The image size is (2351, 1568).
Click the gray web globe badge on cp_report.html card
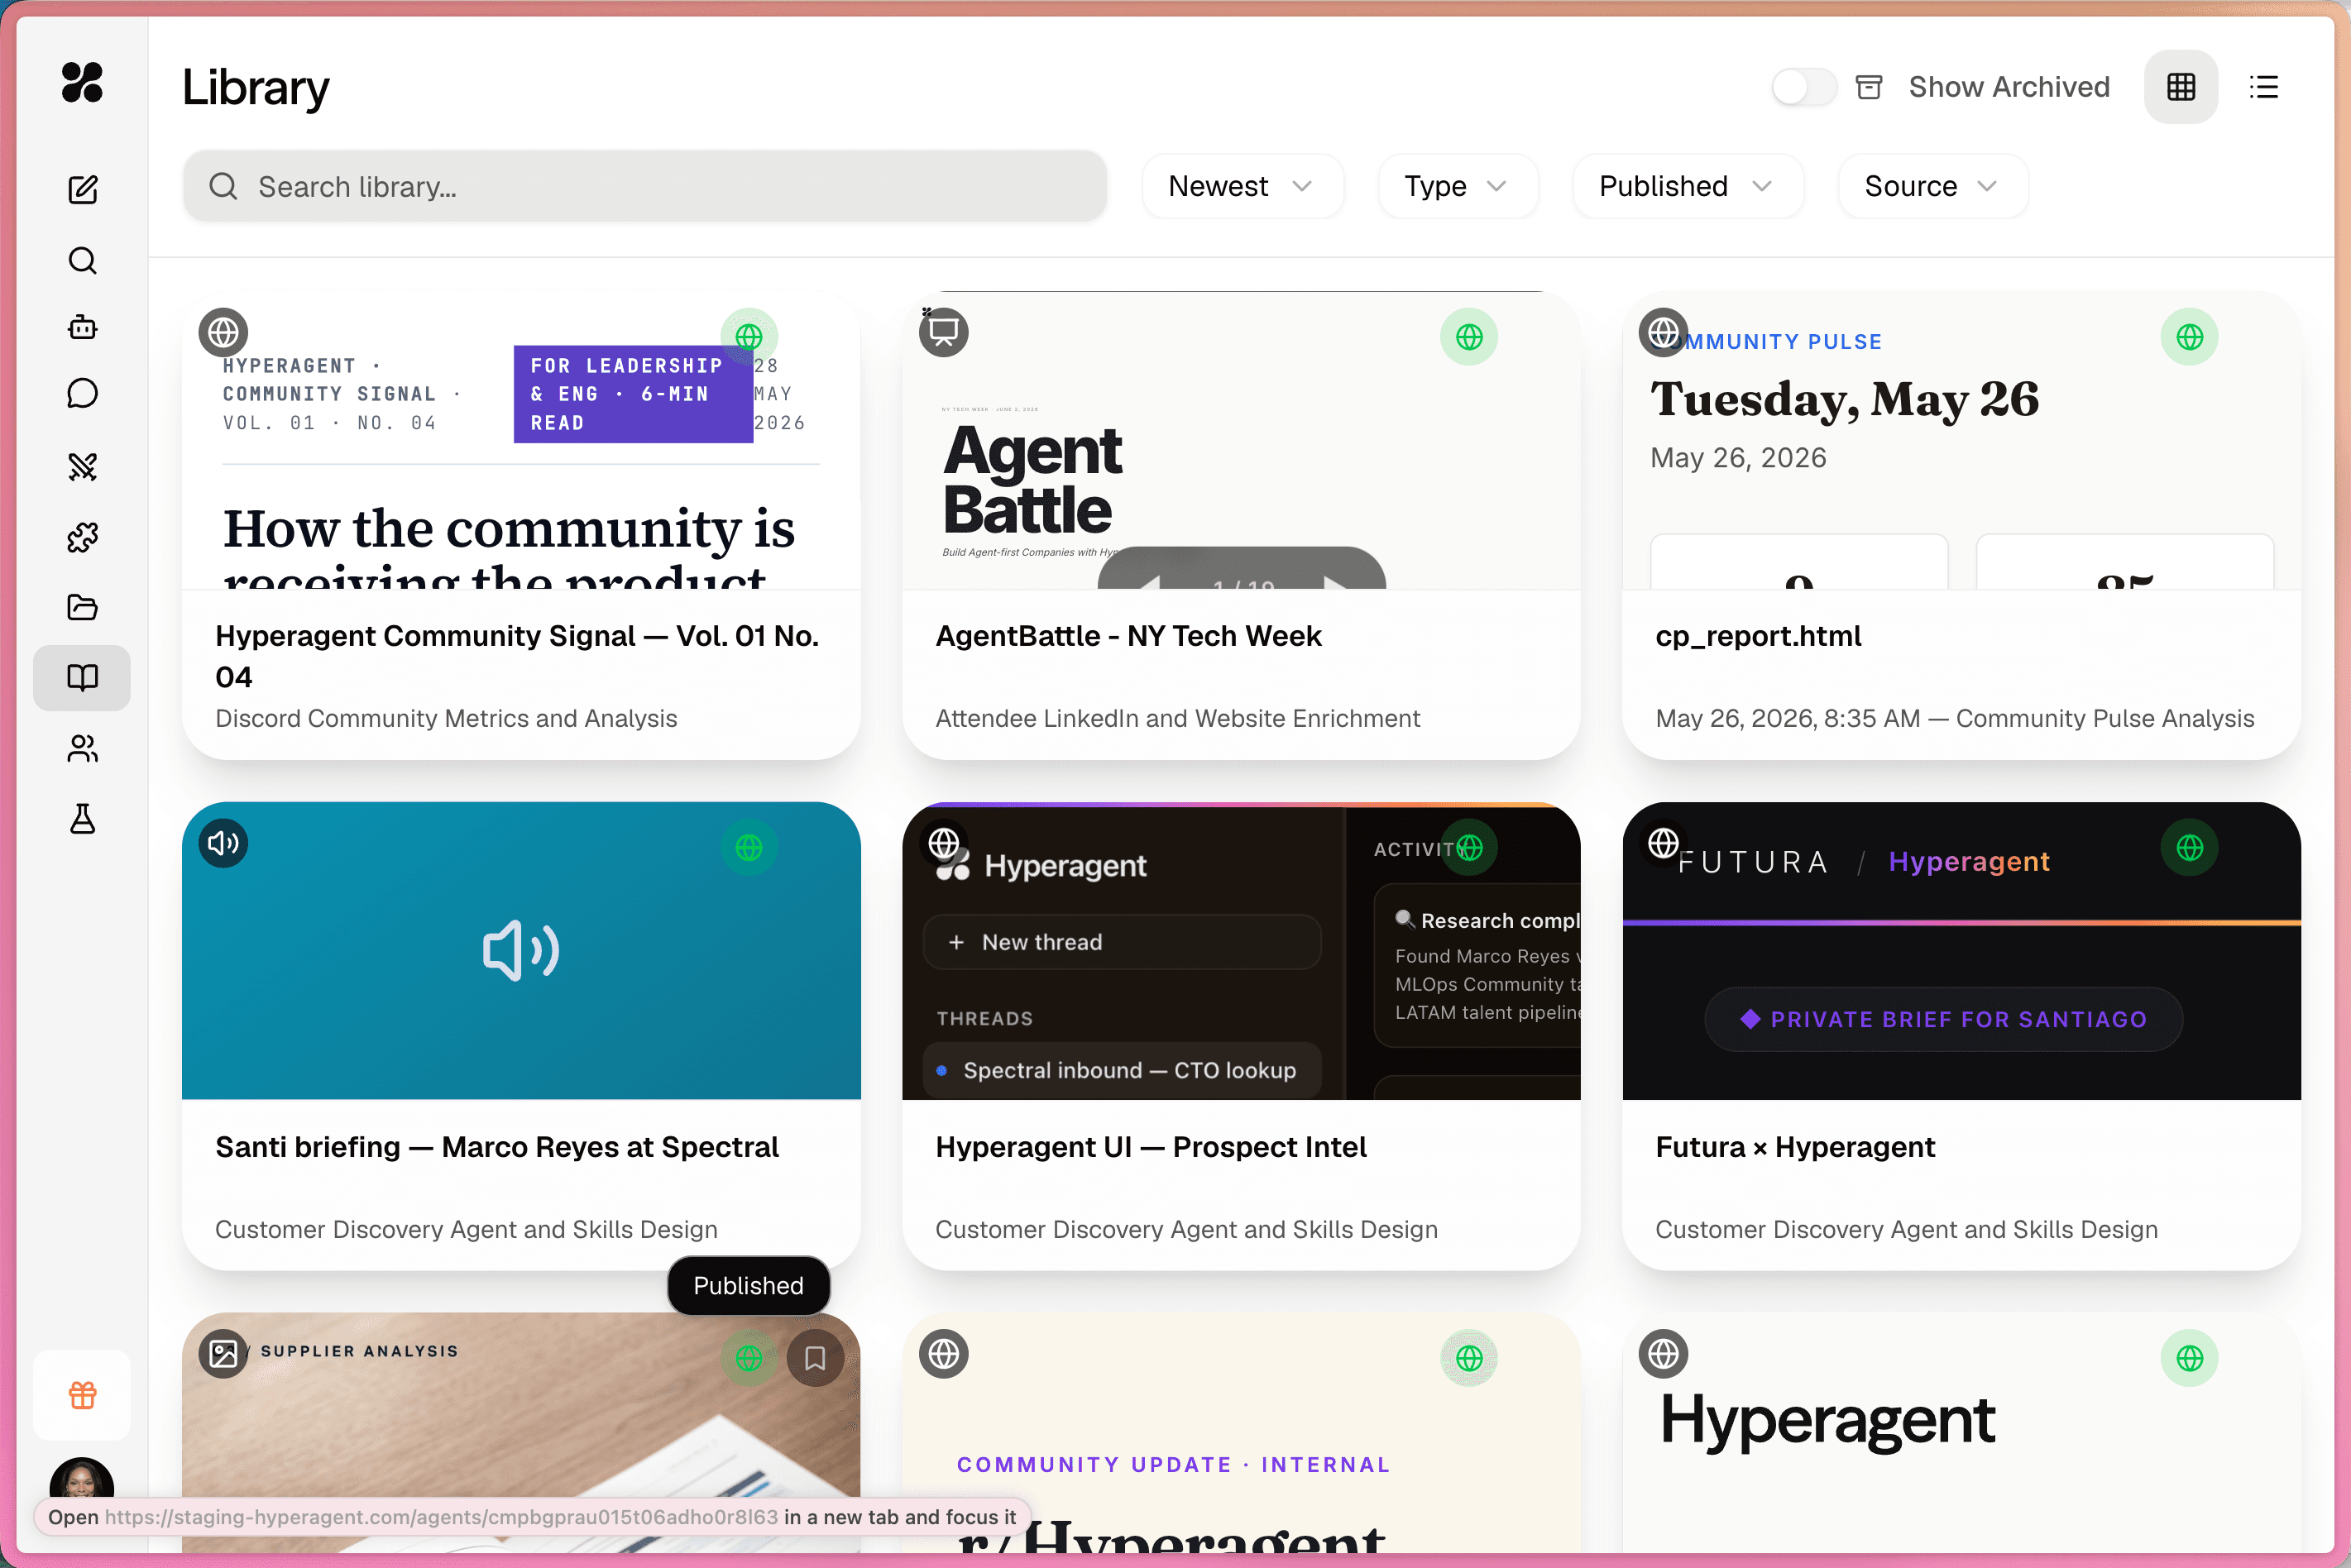pos(1663,332)
